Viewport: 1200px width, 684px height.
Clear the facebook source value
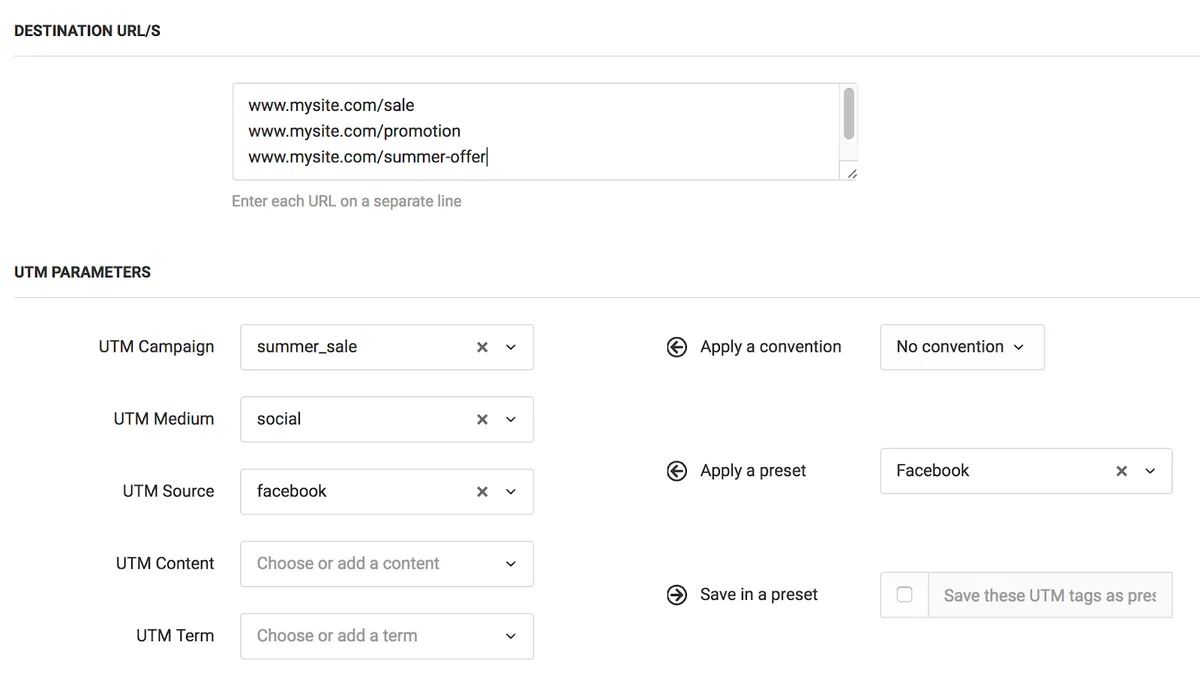coord(481,491)
